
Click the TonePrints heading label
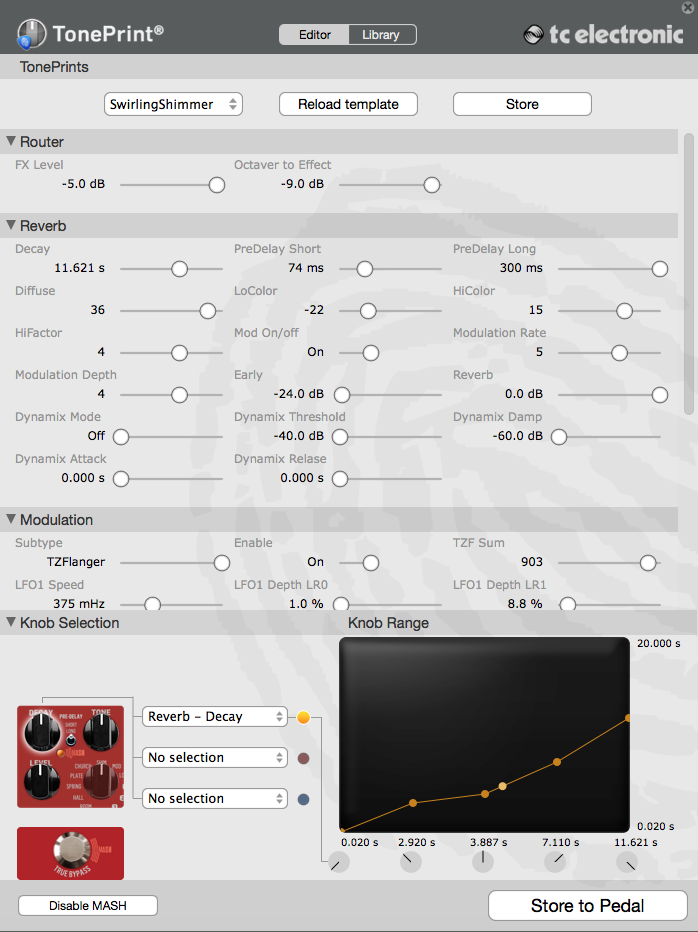[x=54, y=67]
